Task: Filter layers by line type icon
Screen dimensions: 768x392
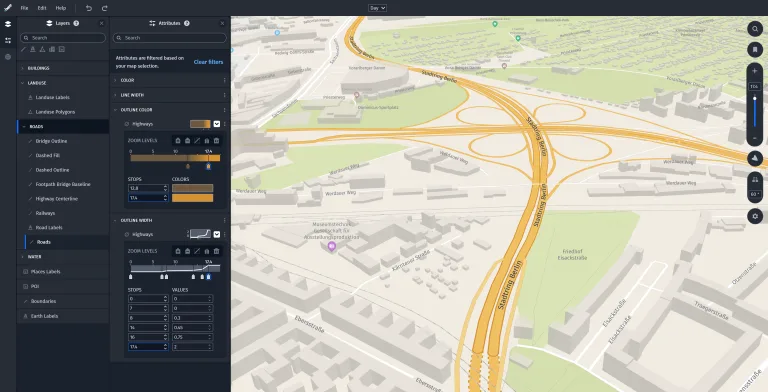Action: pyautogui.click(x=23, y=49)
